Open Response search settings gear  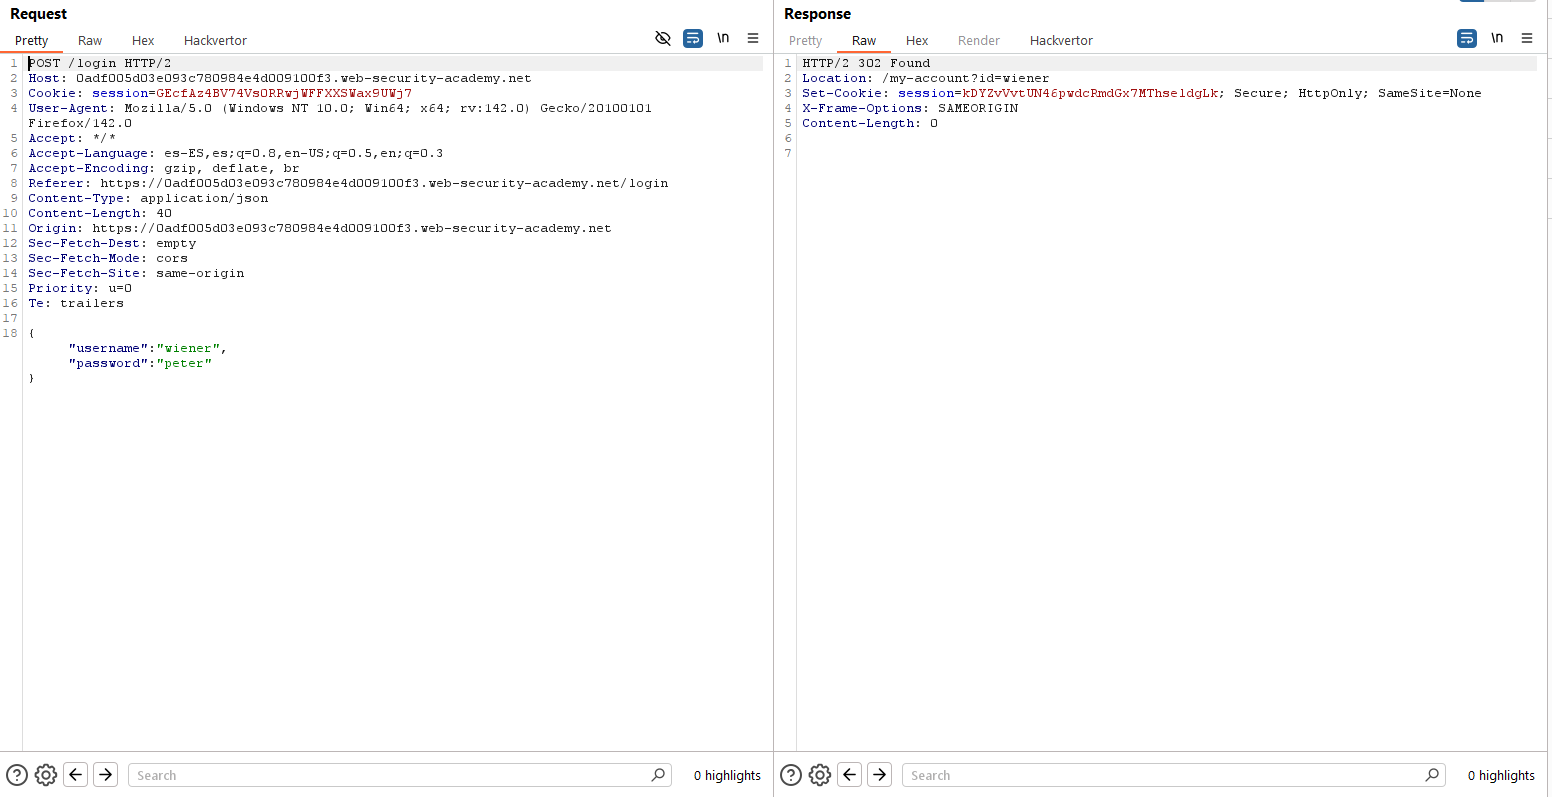pos(820,775)
